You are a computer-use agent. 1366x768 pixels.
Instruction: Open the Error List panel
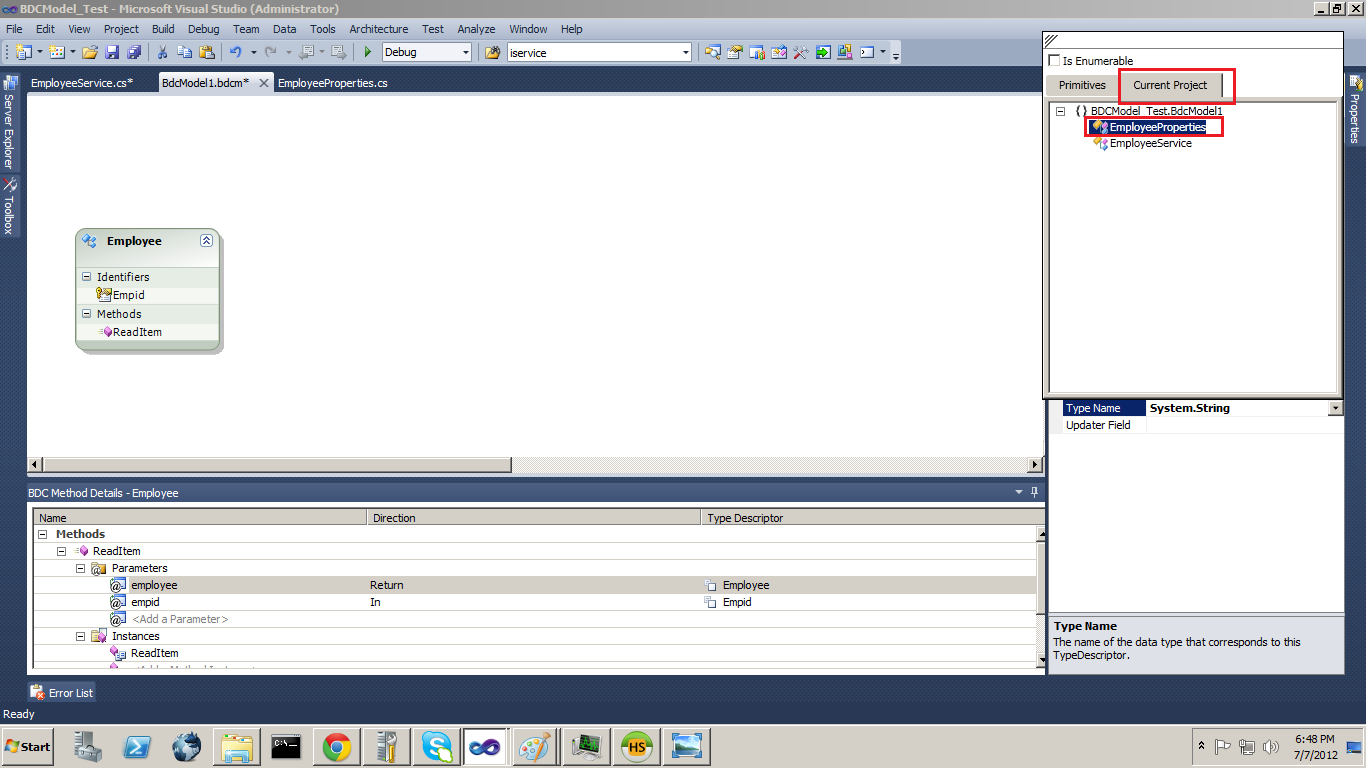62,692
